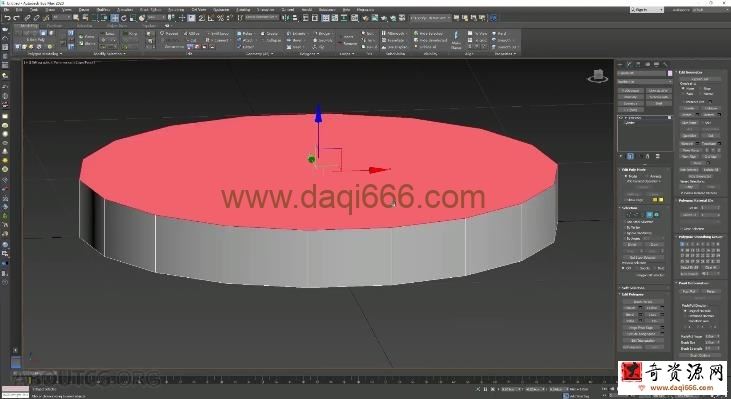The image size is (731, 399).
Task: Toggle the Percent Snap icon
Action: (x=220, y=18)
